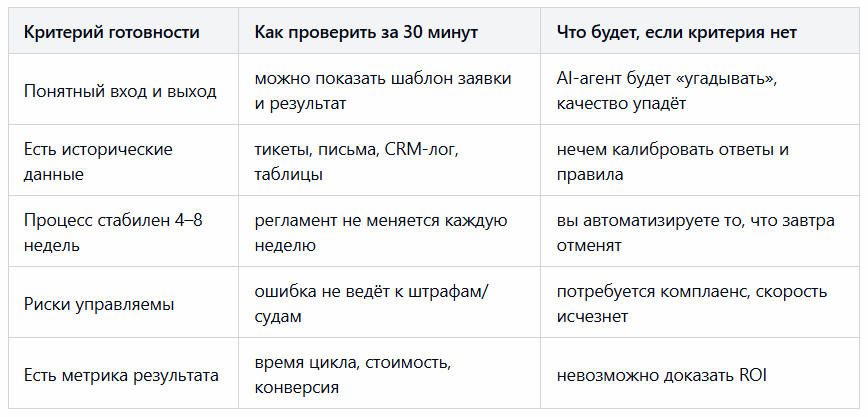Click the word 'CRM-лог' in the table

pyautogui.click(x=433, y=150)
